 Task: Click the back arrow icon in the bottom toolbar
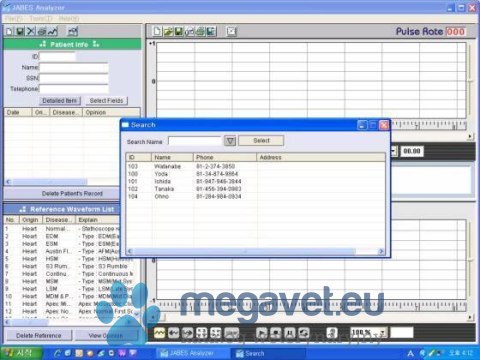173,332
